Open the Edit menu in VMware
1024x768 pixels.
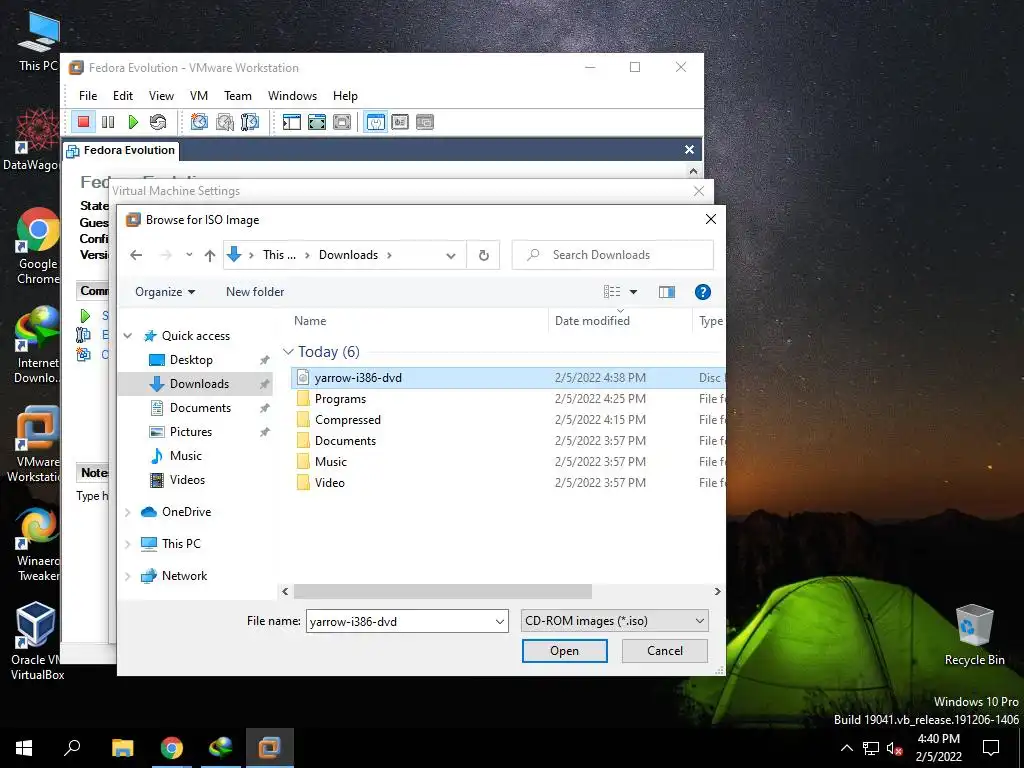click(x=123, y=96)
